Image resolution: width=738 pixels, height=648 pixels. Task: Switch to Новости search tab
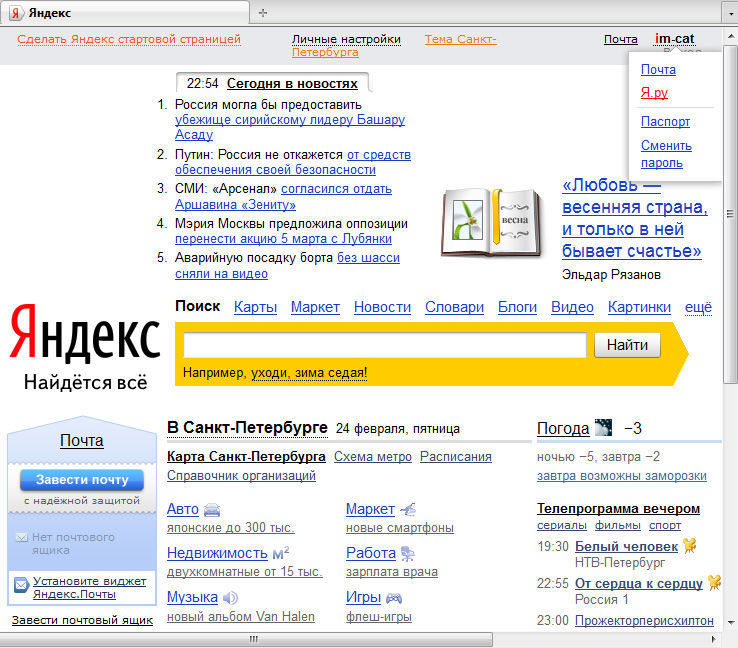(x=382, y=307)
